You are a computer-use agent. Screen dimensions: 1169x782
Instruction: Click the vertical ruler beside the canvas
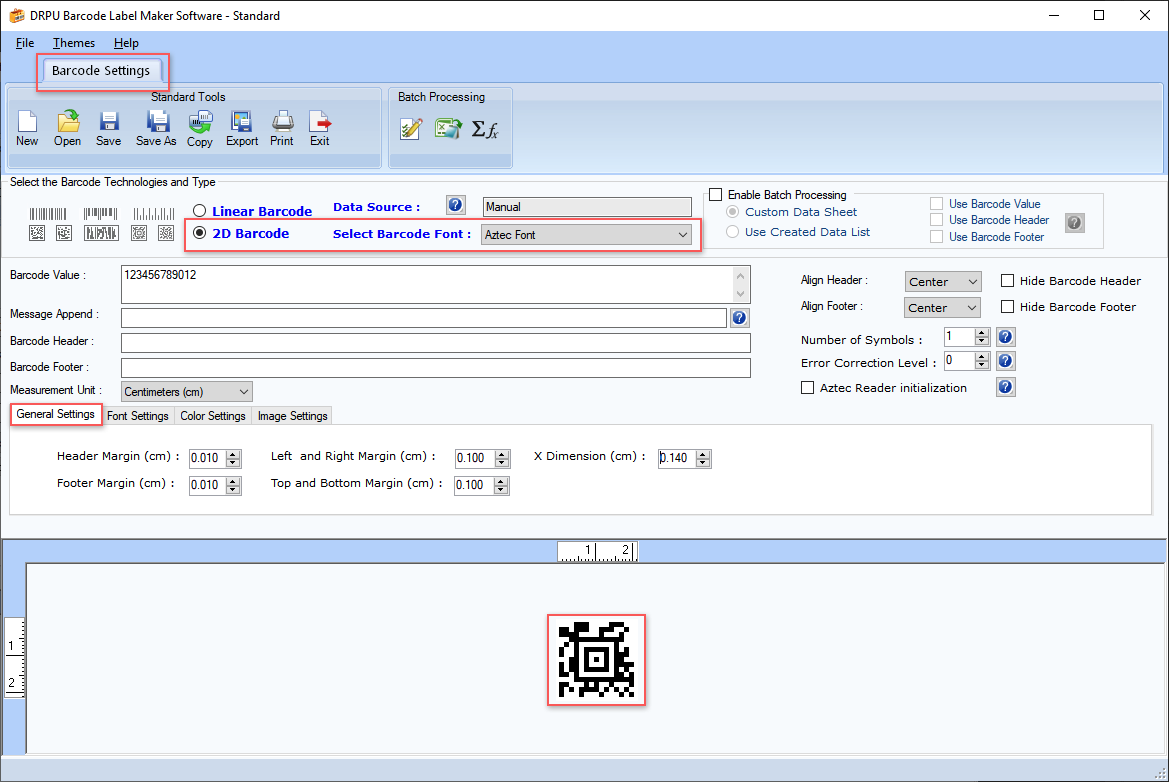click(x=14, y=658)
